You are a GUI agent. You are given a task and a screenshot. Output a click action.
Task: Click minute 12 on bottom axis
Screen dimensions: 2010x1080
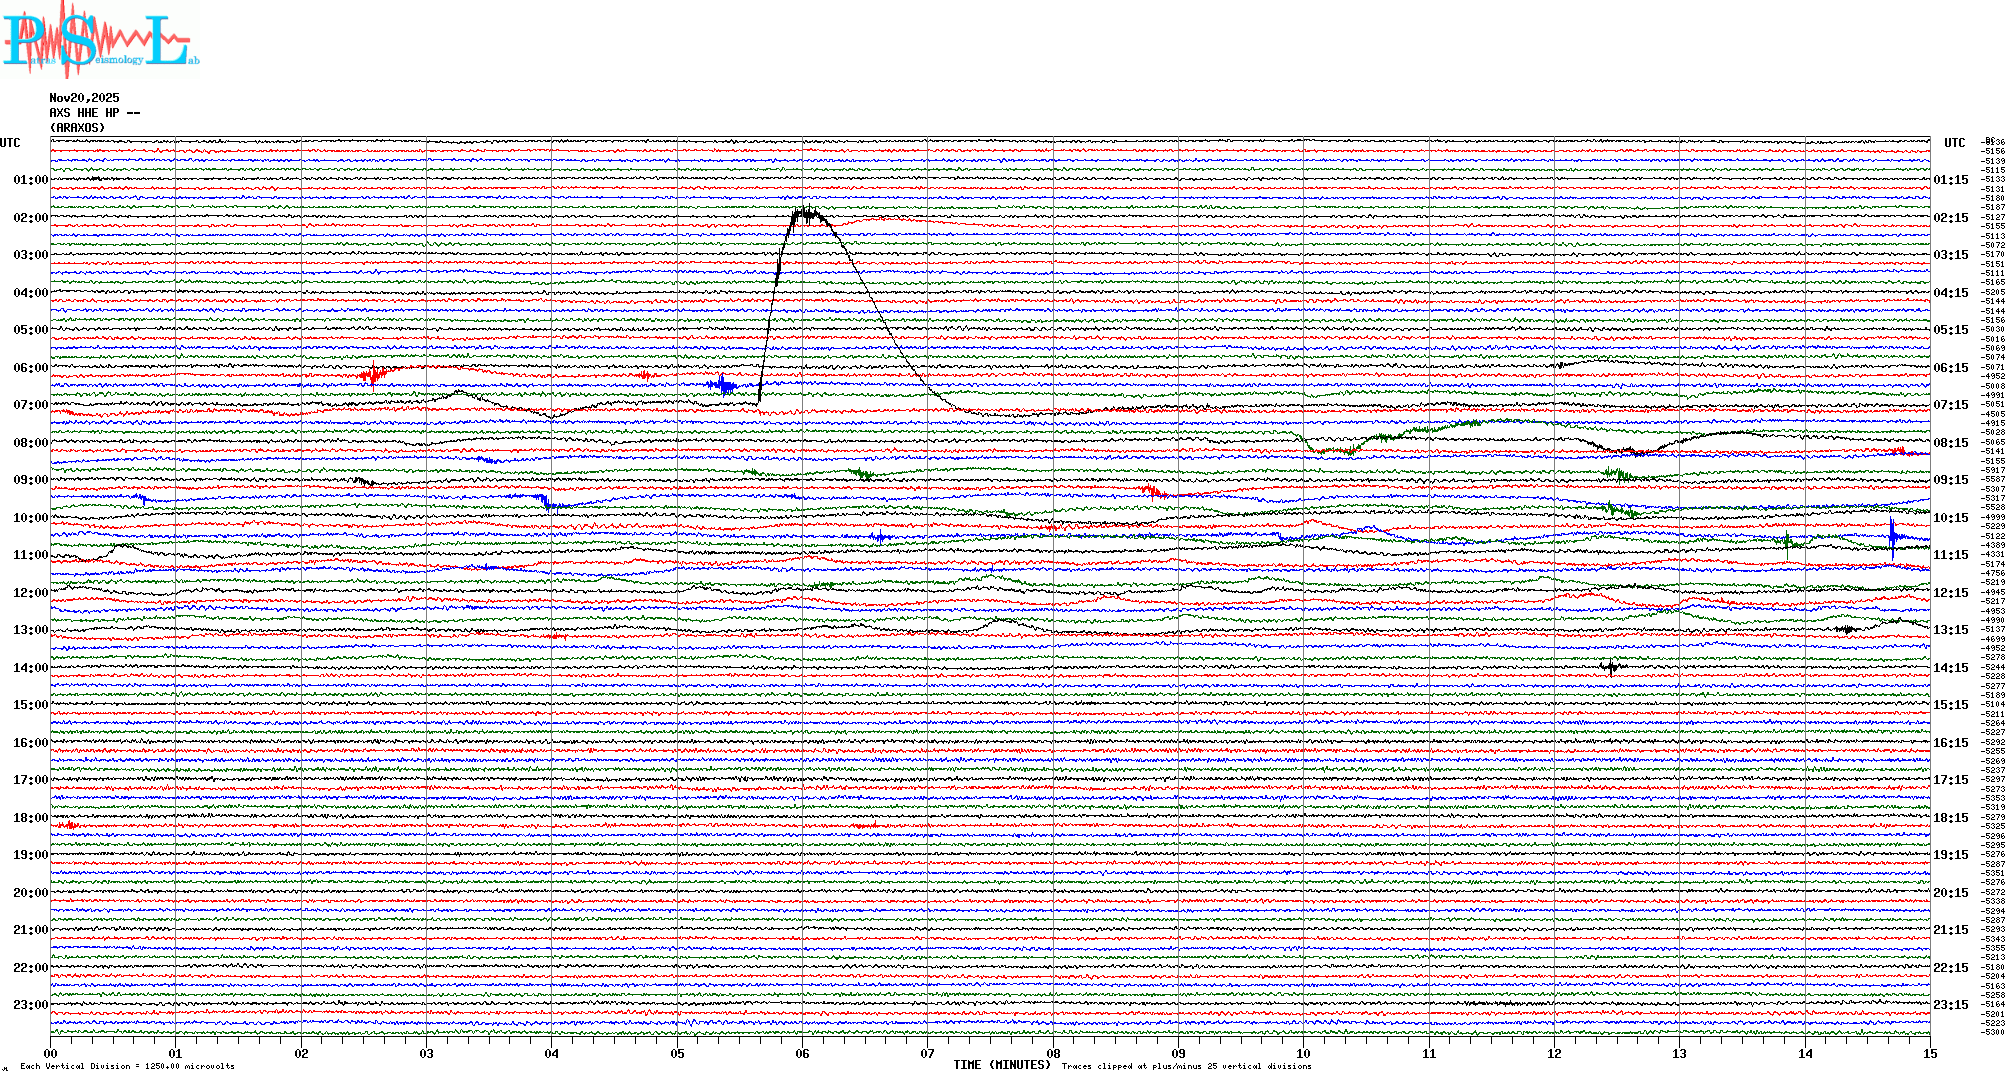click(x=1554, y=1053)
